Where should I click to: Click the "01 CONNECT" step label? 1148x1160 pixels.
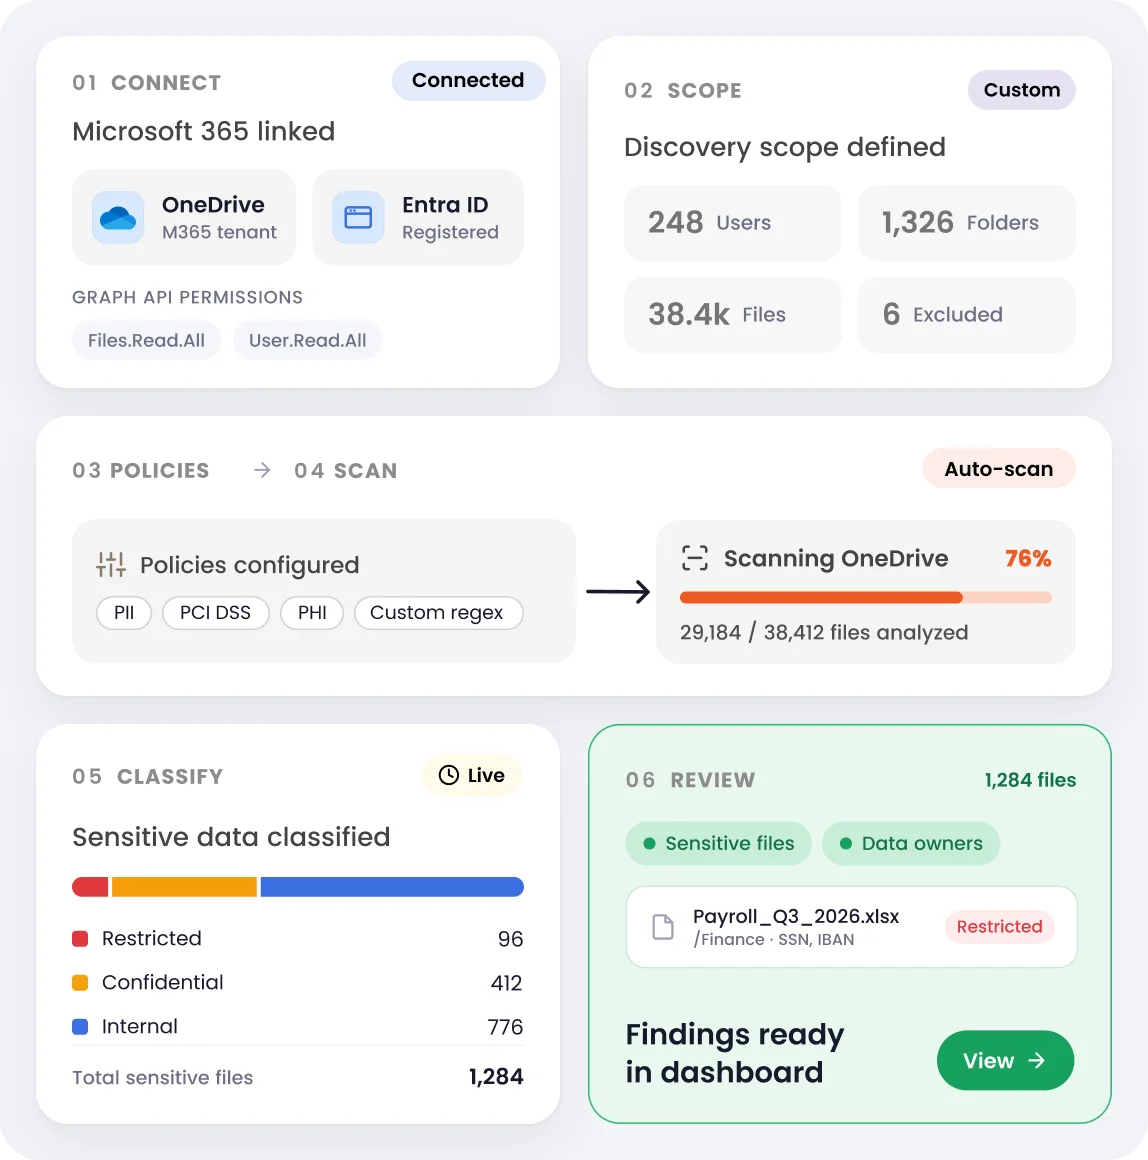tap(146, 83)
